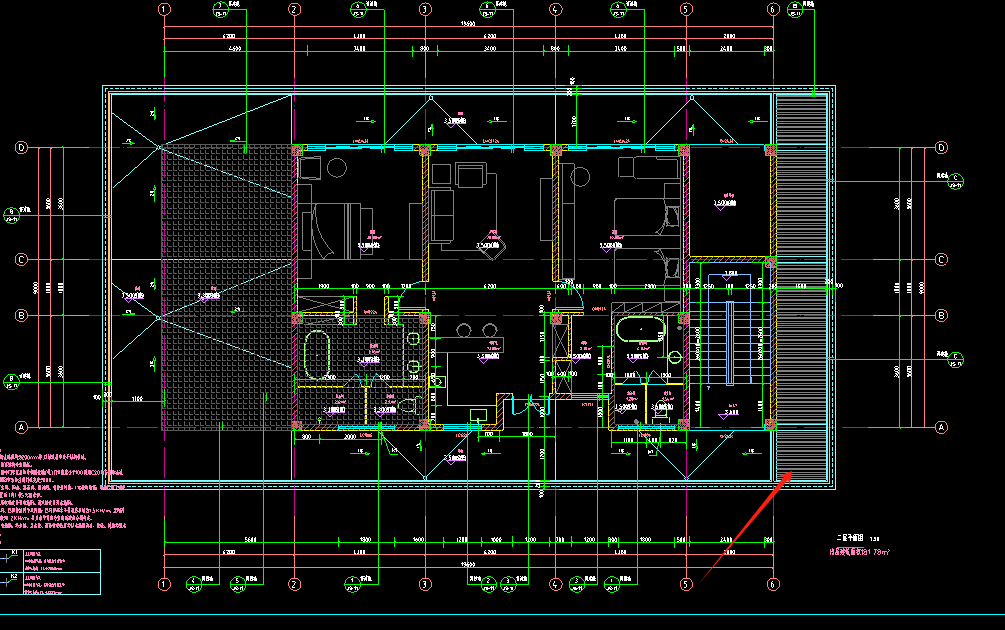The width and height of the screenshot is (1005, 630).
Task: Pick axis bubble 5 below the plan
Action: point(686,584)
